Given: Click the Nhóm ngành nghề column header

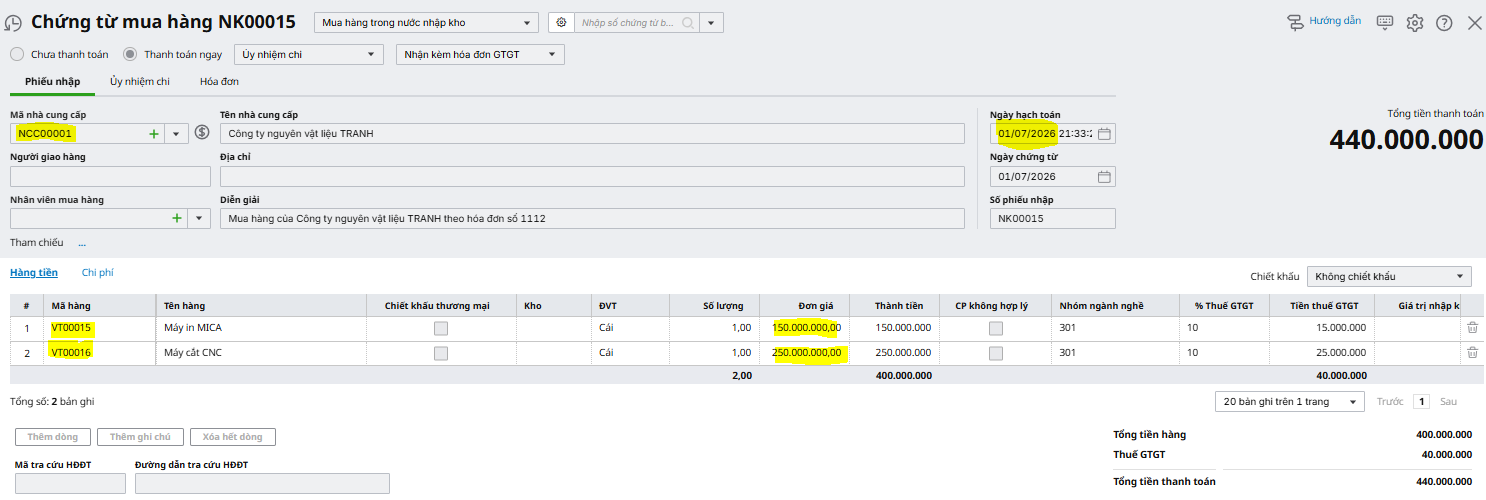Looking at the screenshot, I should [1115, 305].
